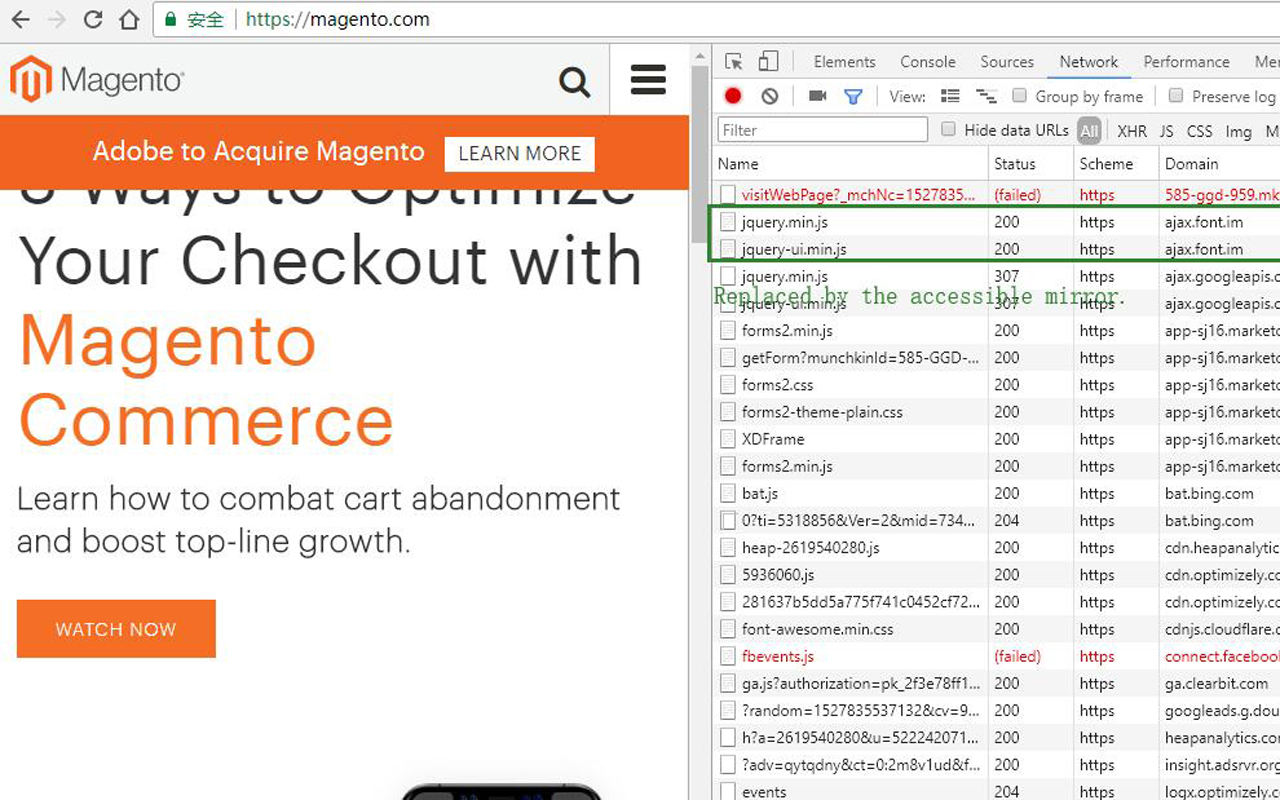
Task: Show the overview waterfall view icon
Action: pos(986,96)
